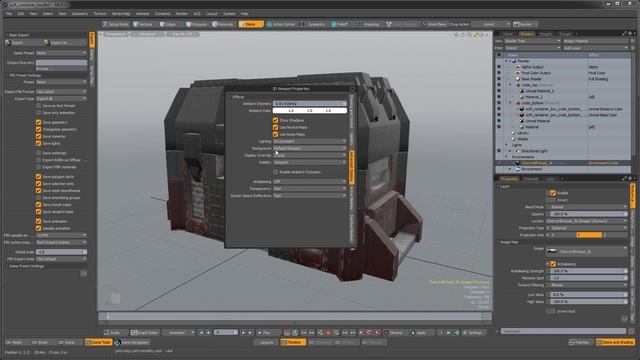Open the Render menu
Viewport: 640px width, 360px height.
click(x=182, y=14)
